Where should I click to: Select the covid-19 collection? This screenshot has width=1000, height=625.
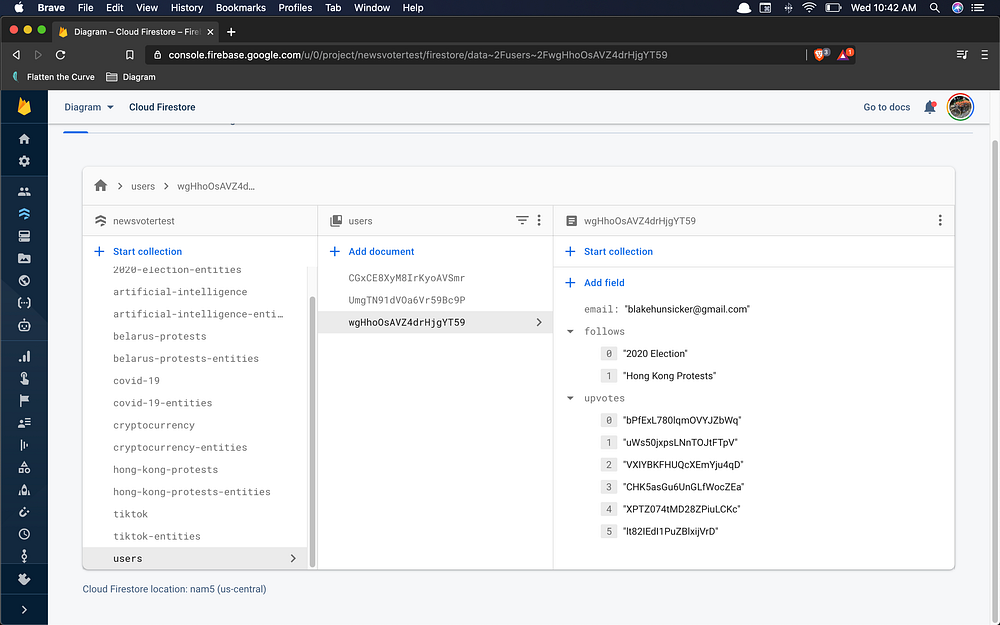136,381
